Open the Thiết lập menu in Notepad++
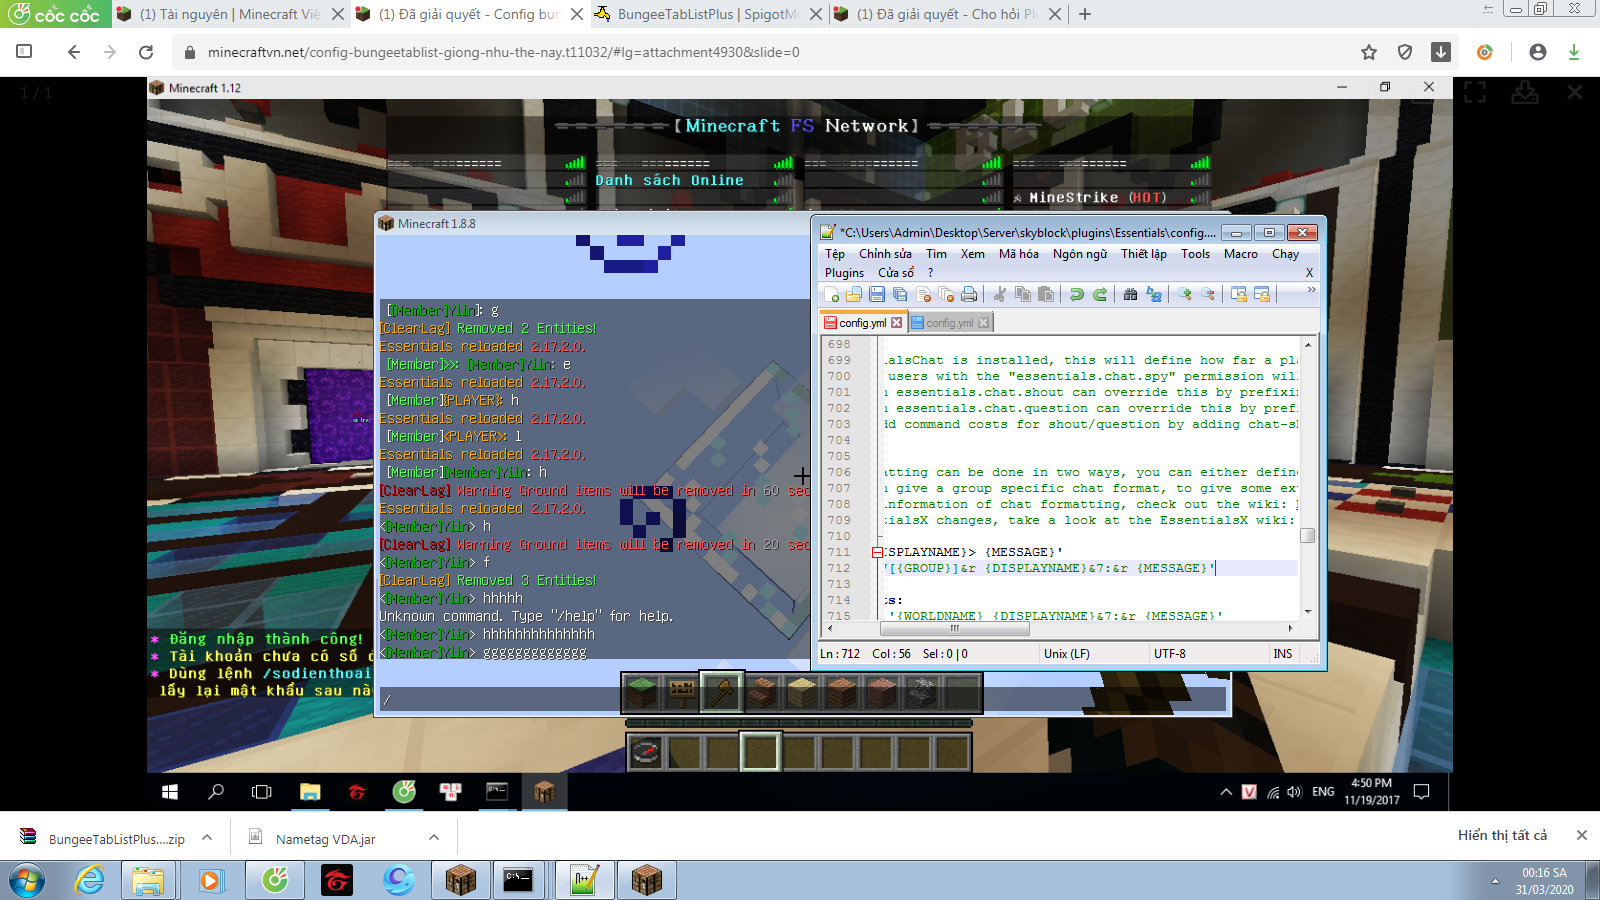 [x=1144, y=254]
